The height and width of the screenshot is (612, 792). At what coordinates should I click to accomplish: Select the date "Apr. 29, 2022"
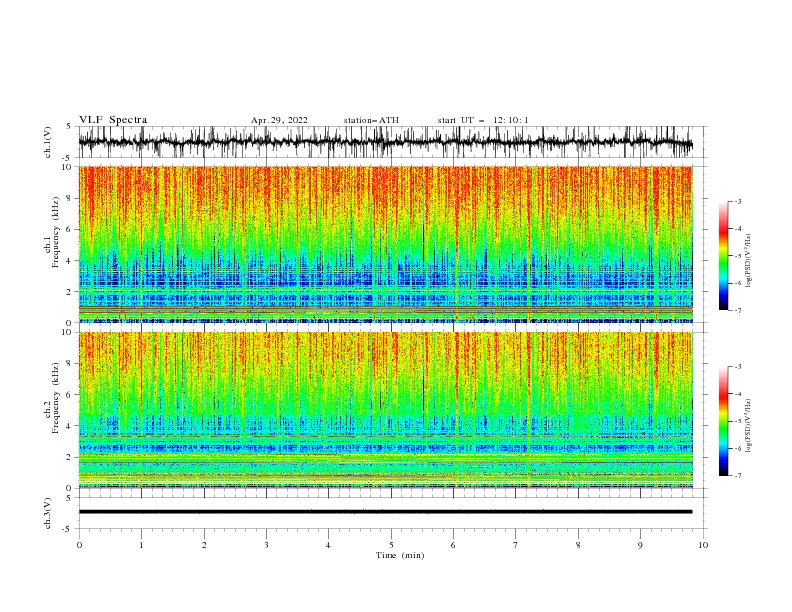pyautogui.click(x=279, y=120)
